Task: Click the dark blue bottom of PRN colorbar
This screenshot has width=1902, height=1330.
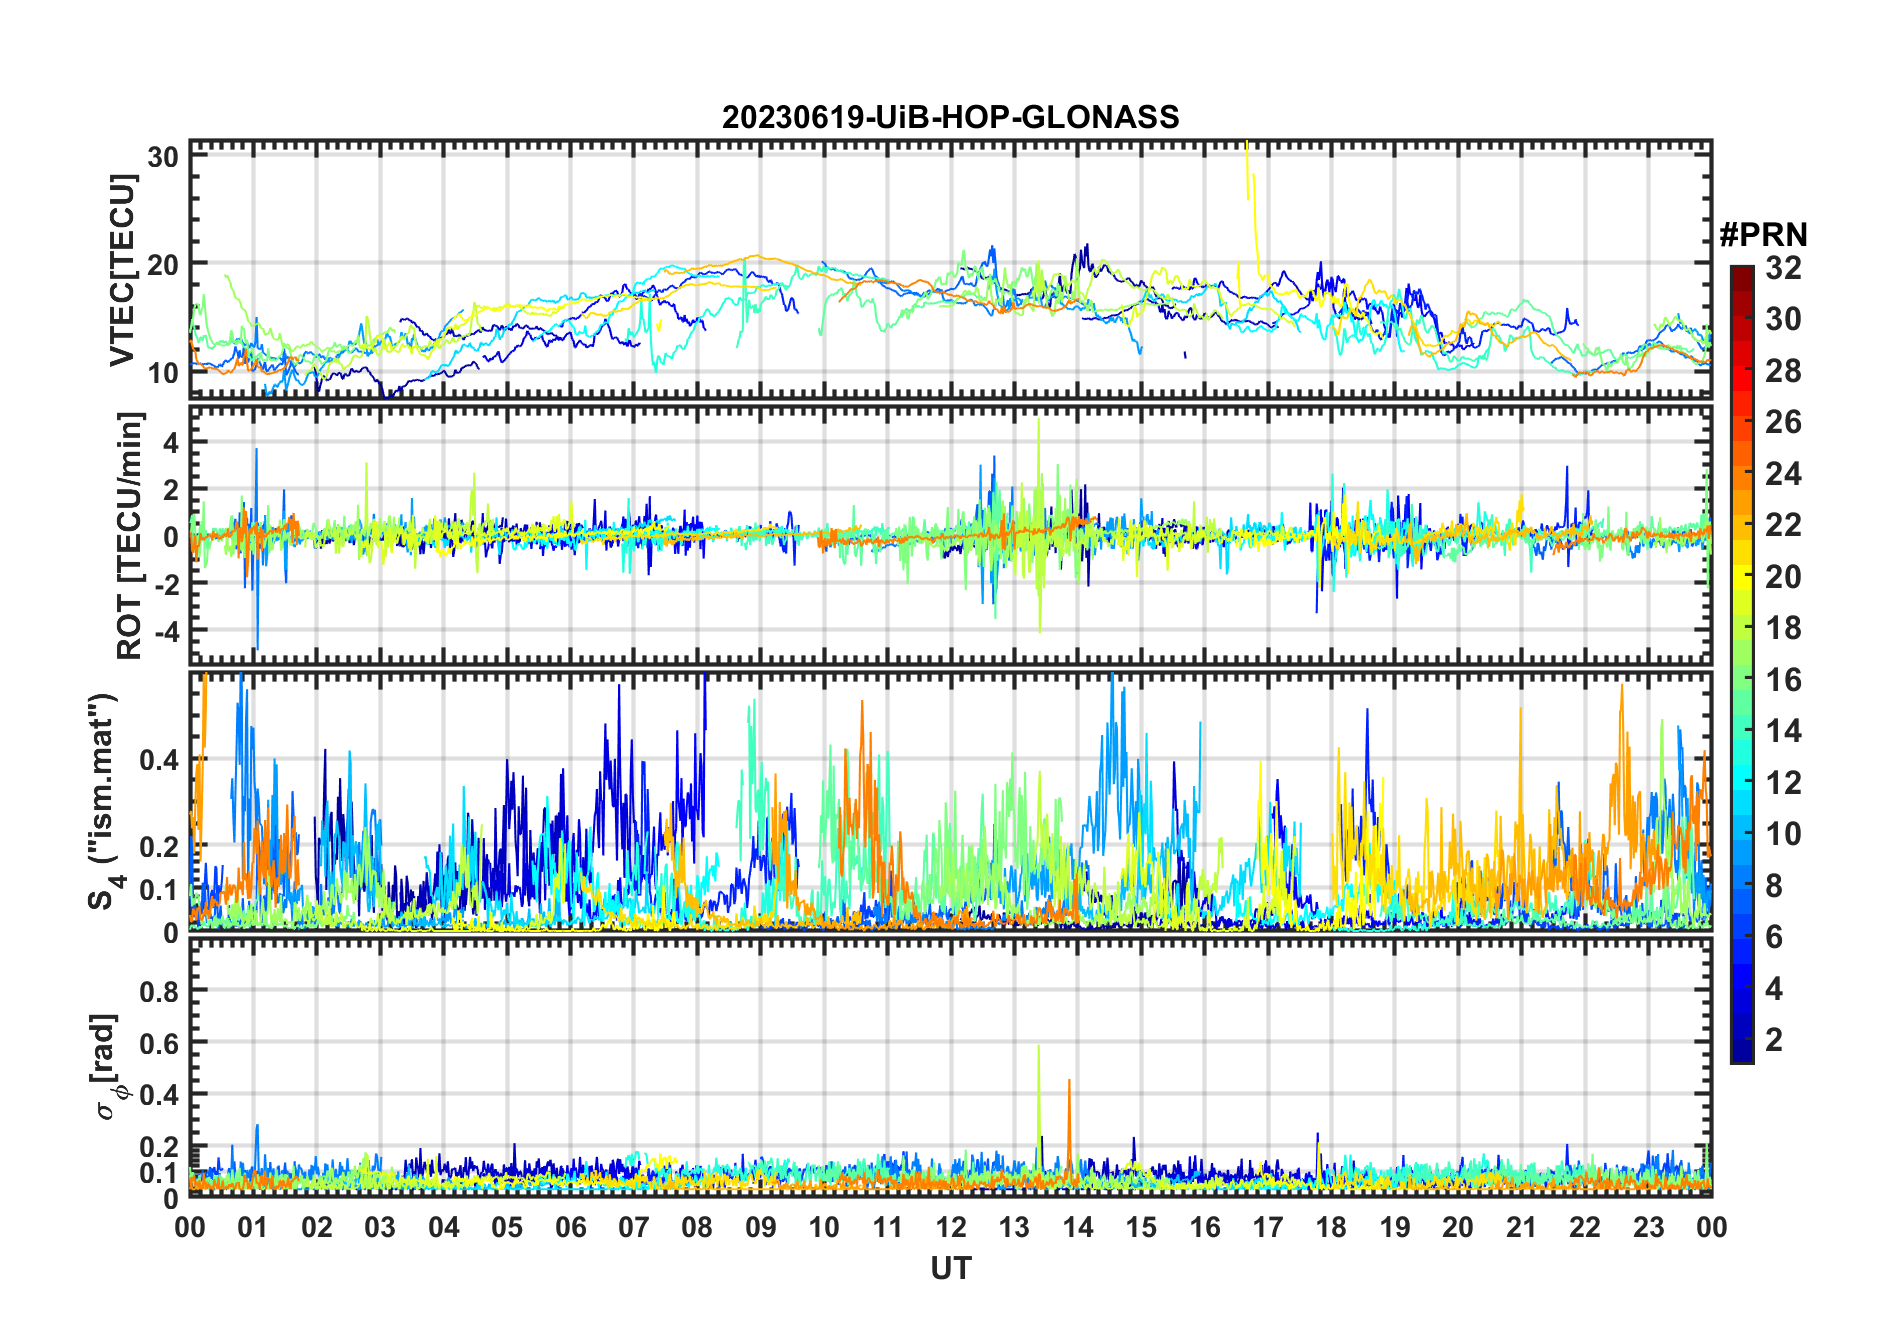Action: (1742, 1050)
